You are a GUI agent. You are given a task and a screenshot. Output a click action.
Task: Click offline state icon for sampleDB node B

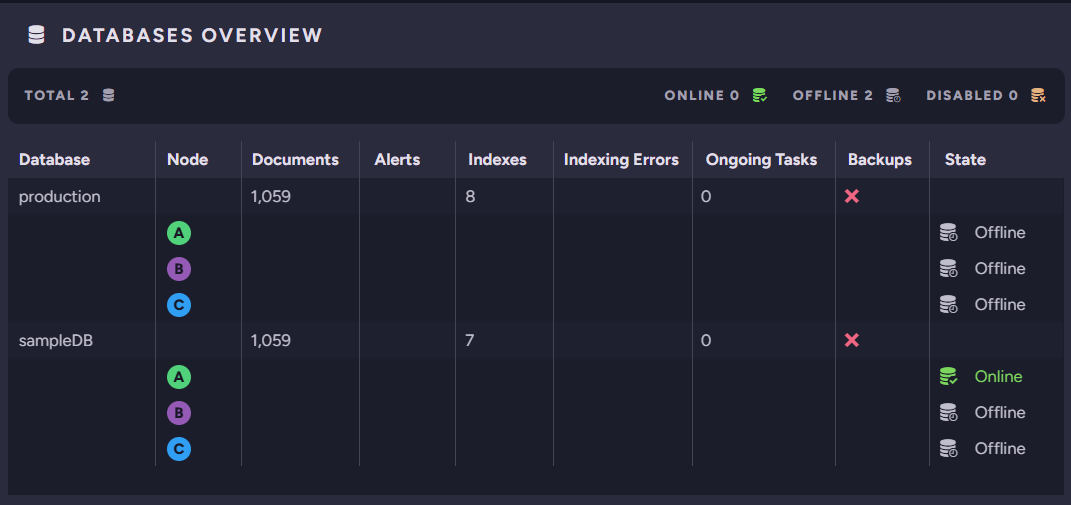coord(949,412)
